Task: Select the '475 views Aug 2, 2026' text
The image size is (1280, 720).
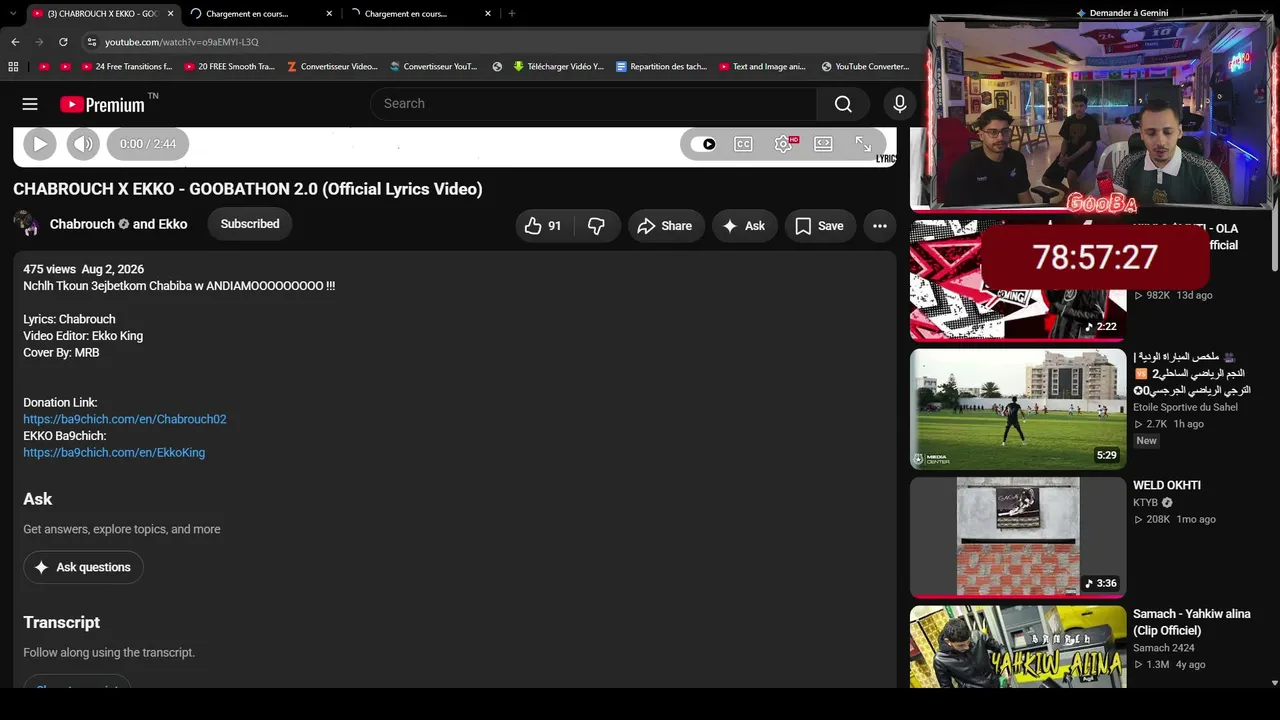Action: click(84, 270)
